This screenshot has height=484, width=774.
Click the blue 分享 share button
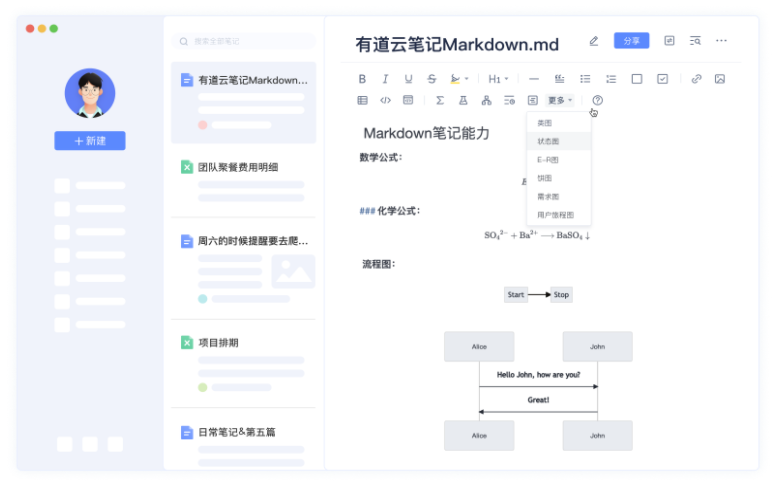(x=631, y=40)
